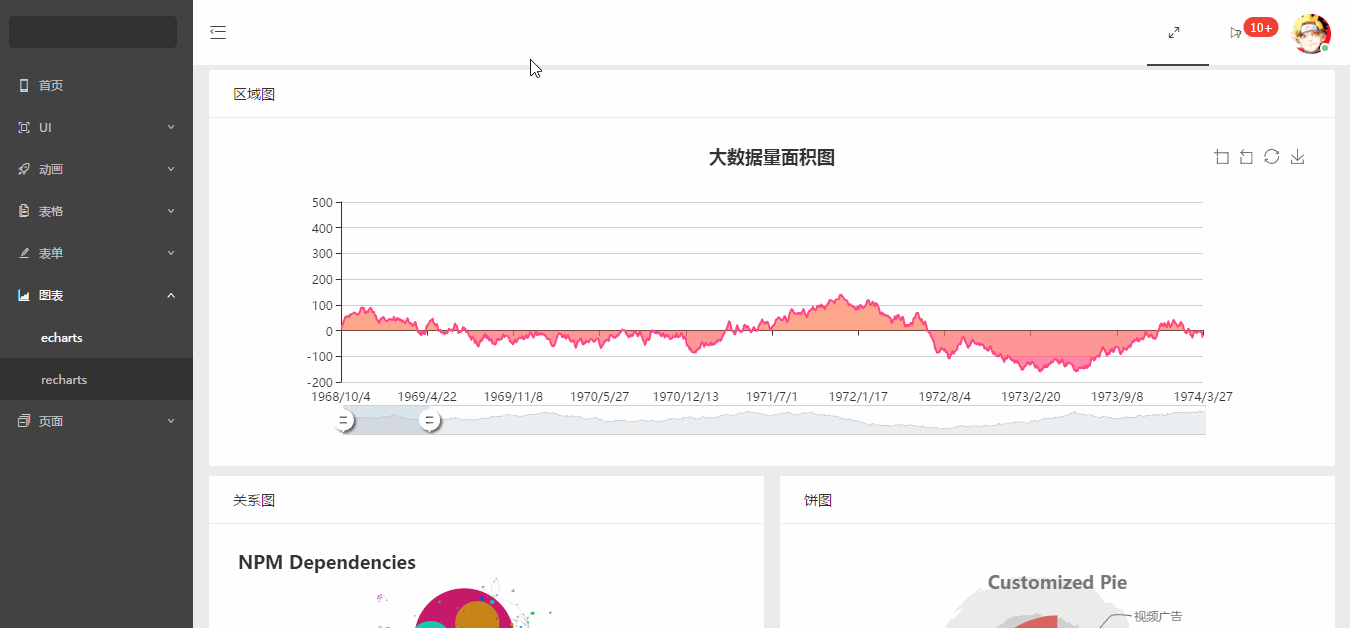Select the echarts menu item

[x=62, y=338]
